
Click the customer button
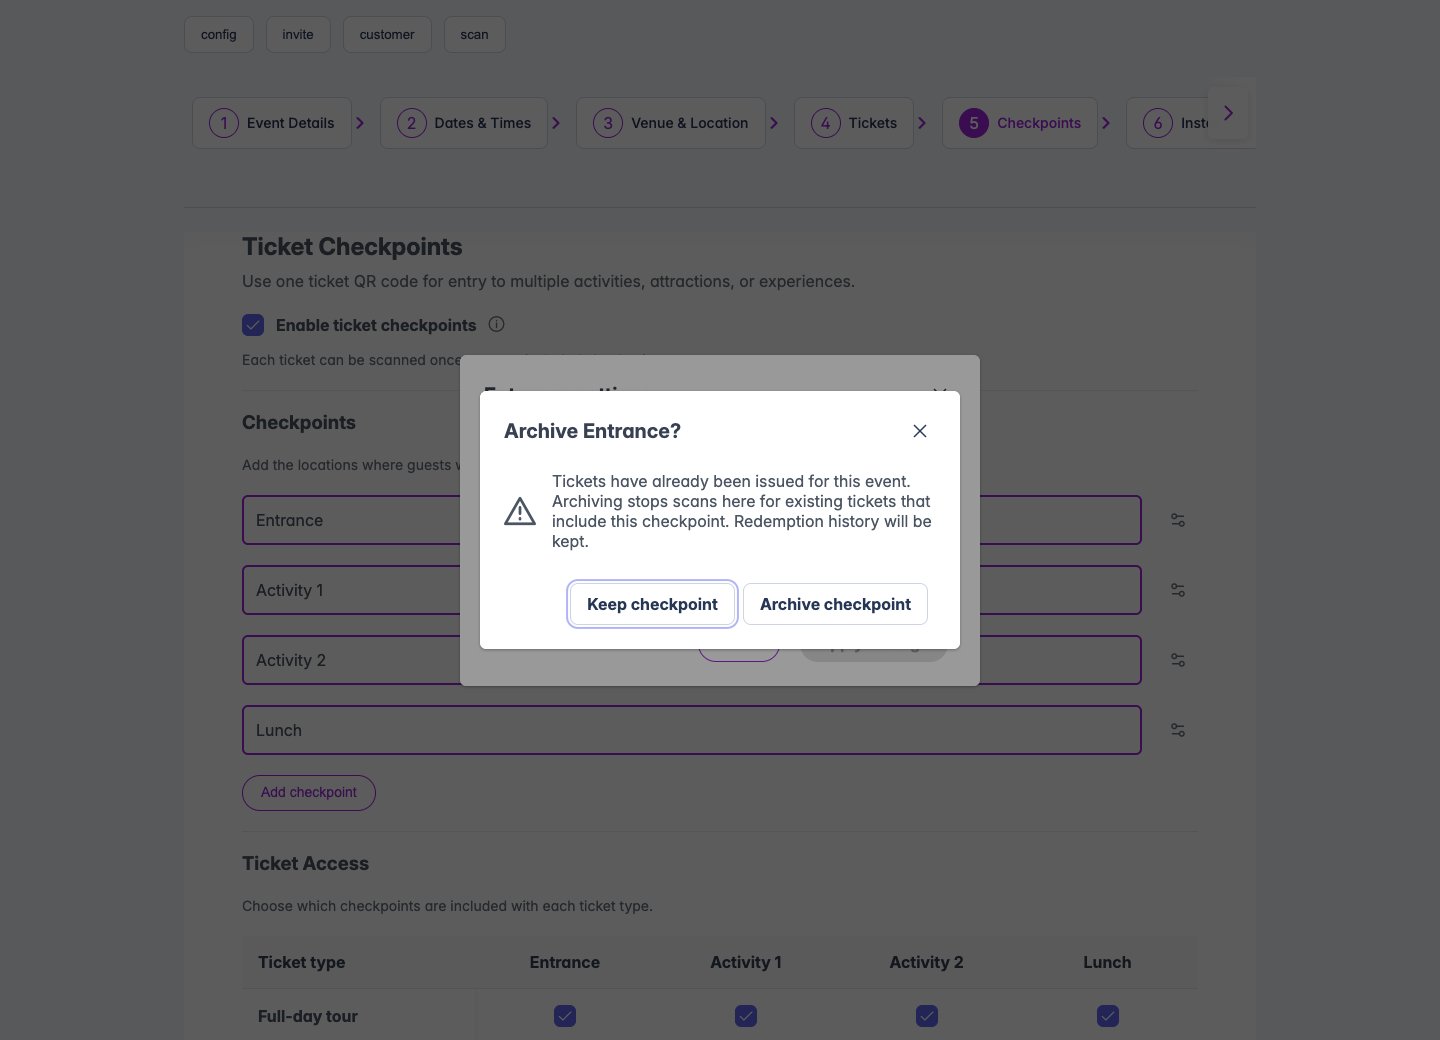[x=387, y=34]
